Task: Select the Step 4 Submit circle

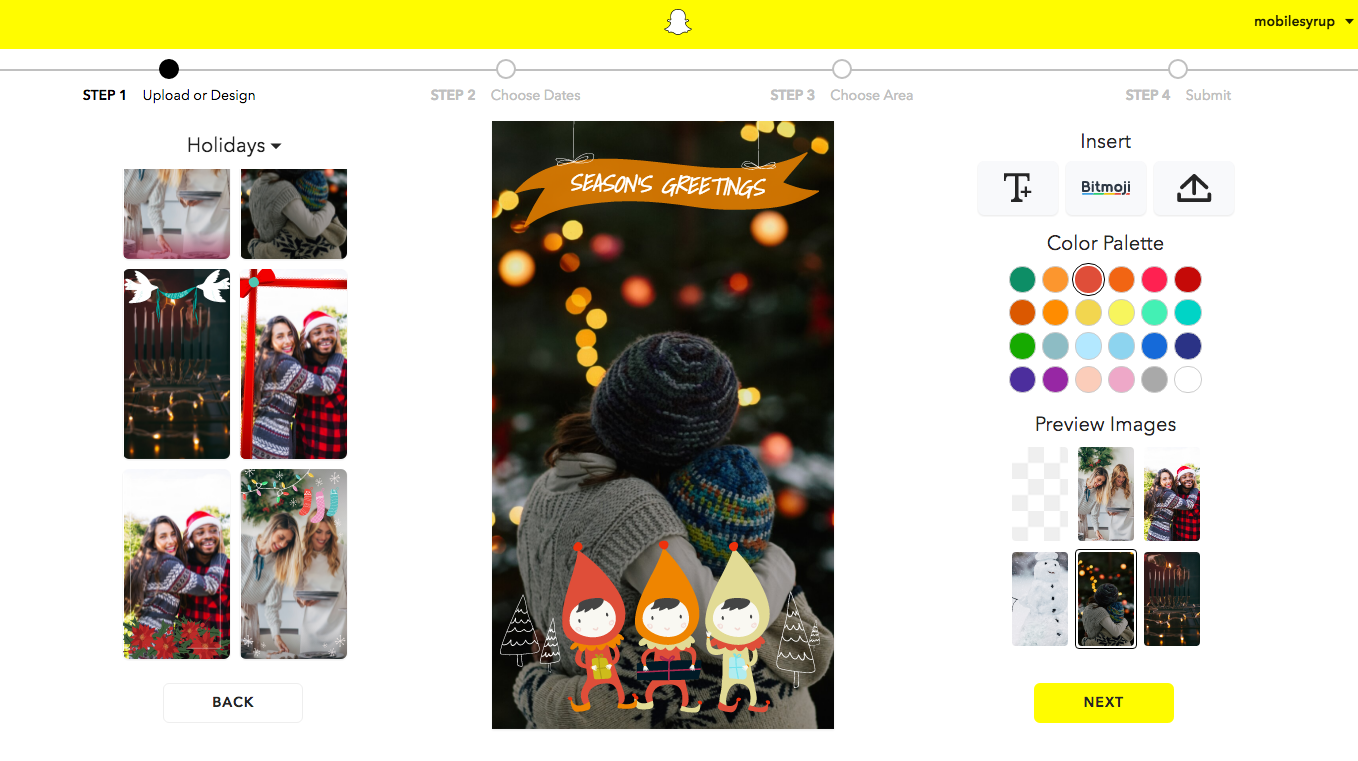Action: (x=1178, y=69)
